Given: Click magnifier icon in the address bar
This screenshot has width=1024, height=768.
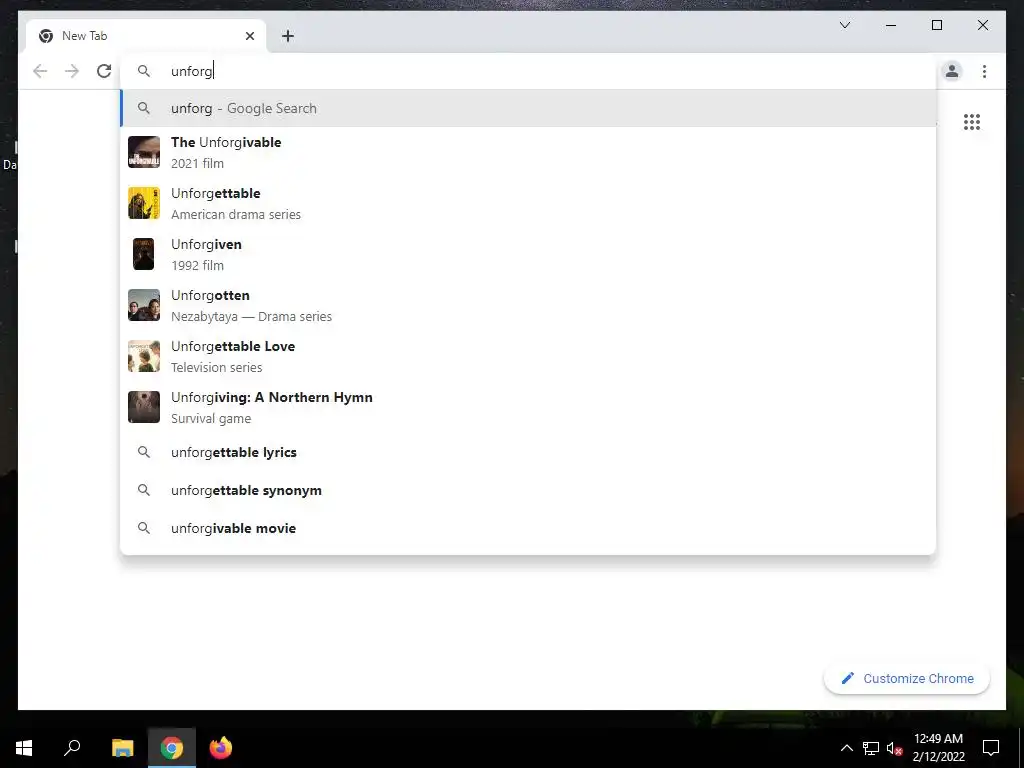Looking at the screenshot, I should coord(144,71).
